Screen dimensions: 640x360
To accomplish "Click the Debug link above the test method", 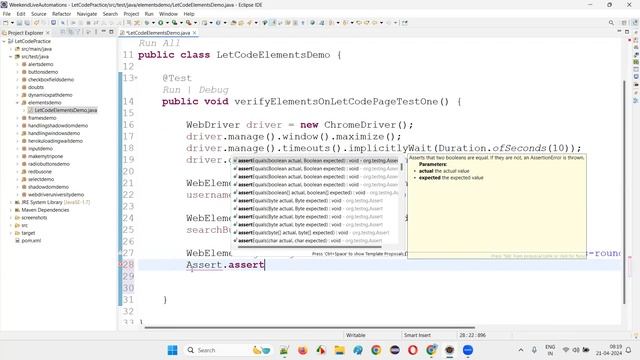I will click(213, 90).
